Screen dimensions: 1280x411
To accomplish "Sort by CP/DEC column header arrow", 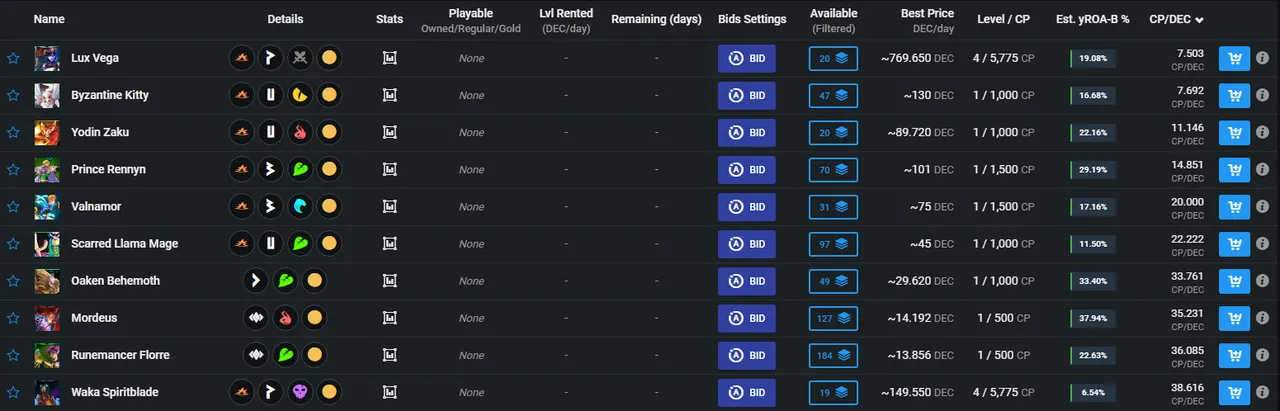I will tap(1199, 20).
